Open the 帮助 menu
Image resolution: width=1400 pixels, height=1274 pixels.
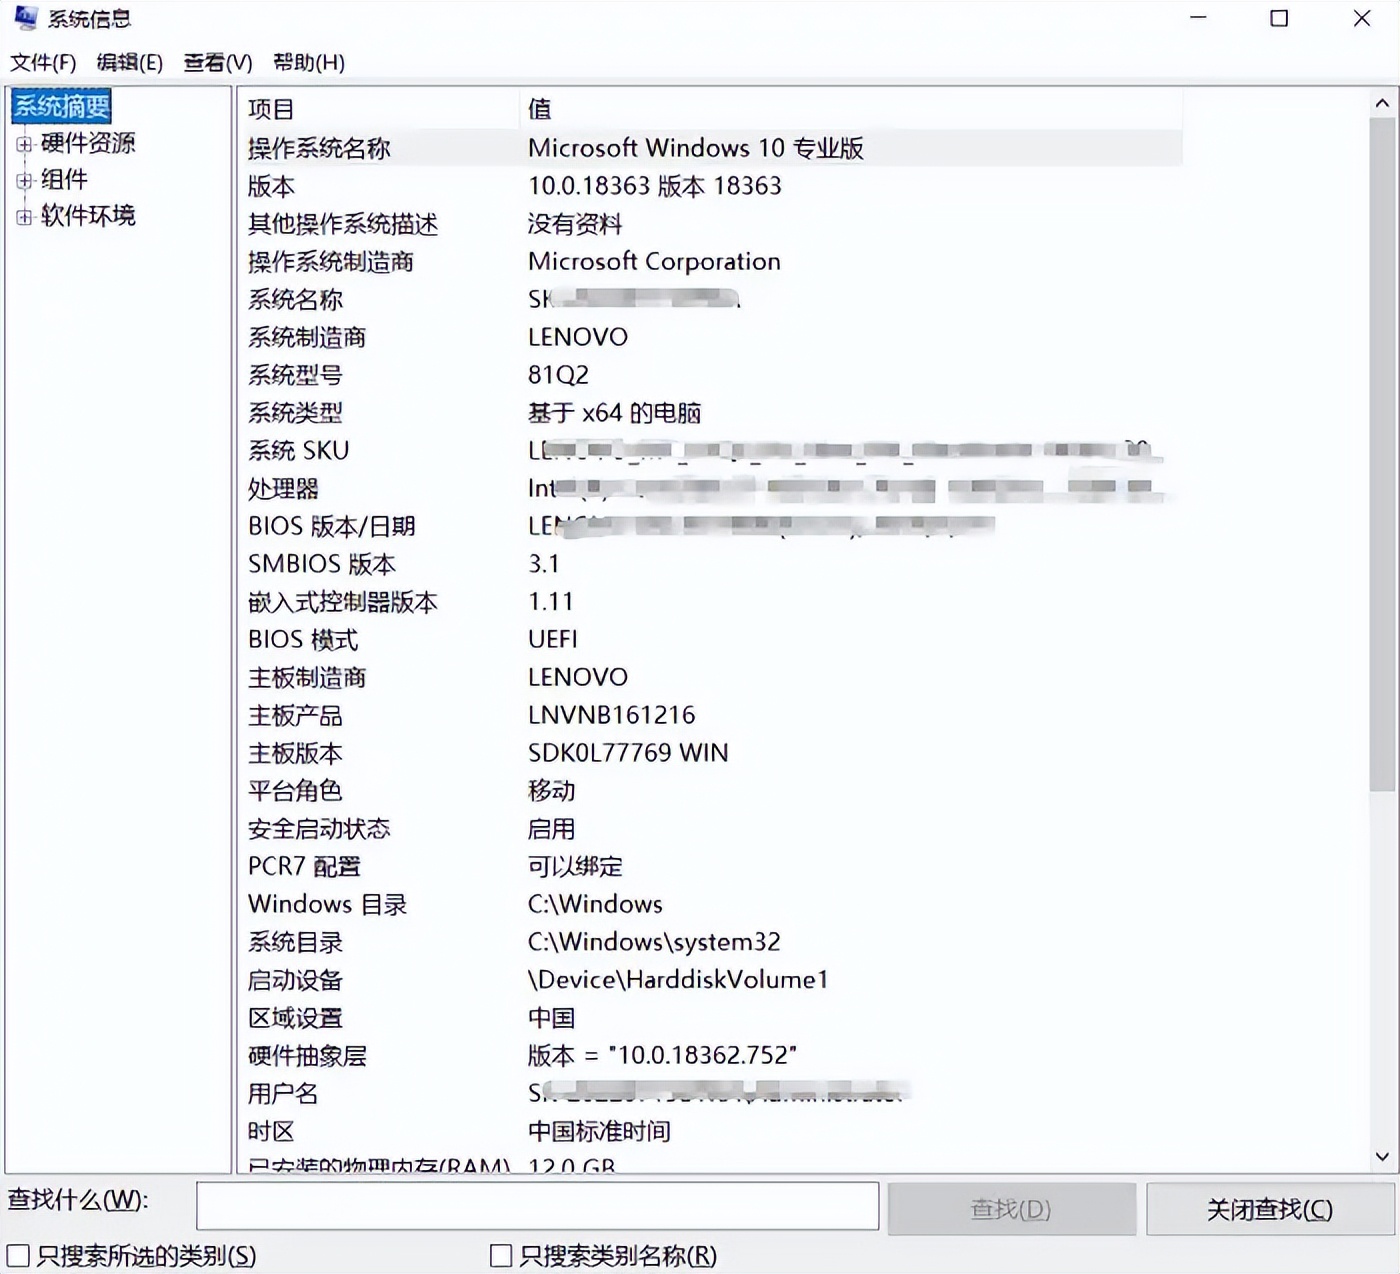307,62
